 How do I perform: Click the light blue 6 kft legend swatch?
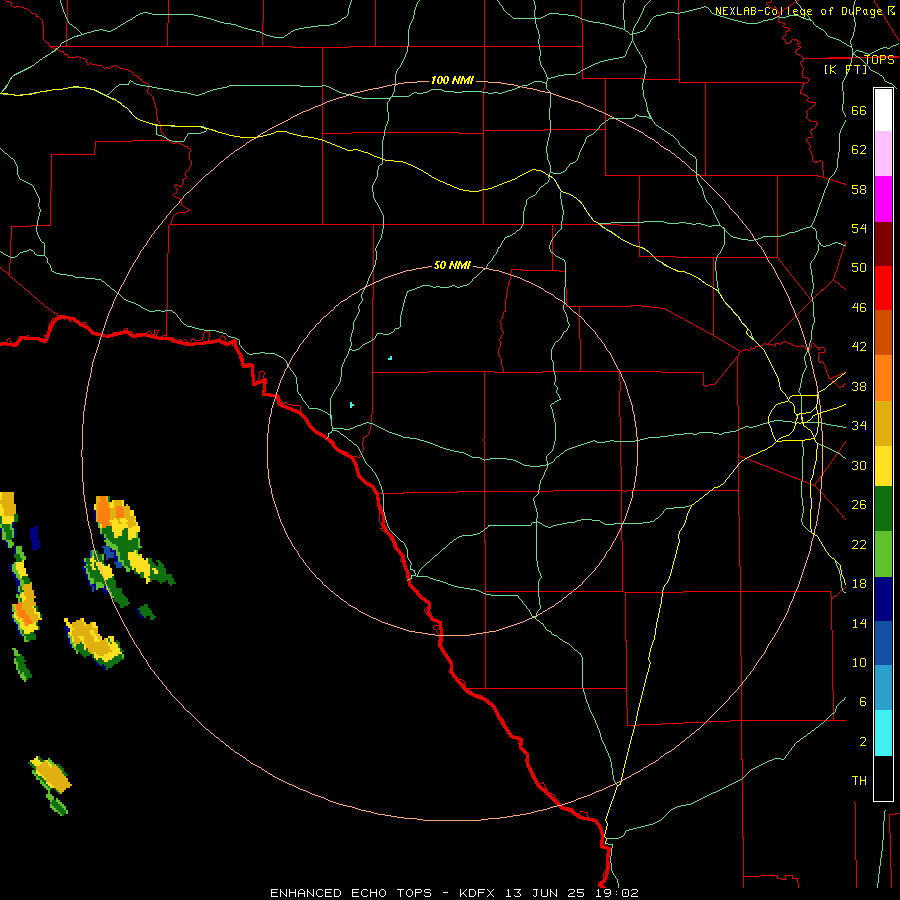pyautogui.click(x=883, y=688)
